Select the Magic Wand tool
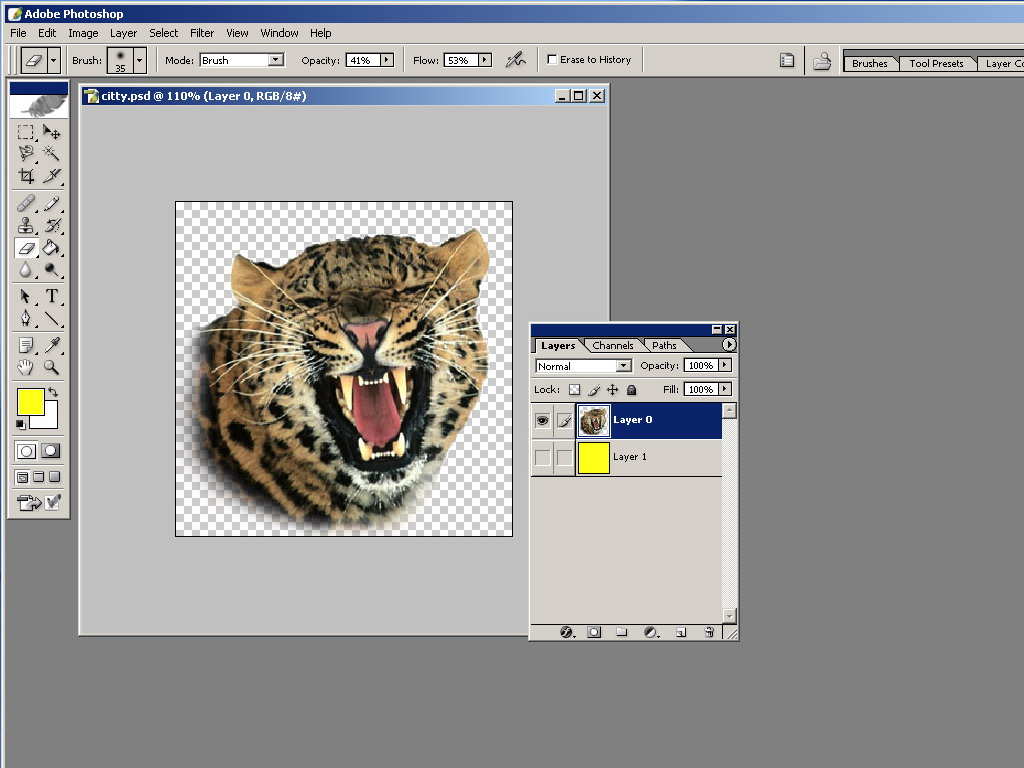The width and height of the screenshot is (1024, 768). [x=51, y=153]
